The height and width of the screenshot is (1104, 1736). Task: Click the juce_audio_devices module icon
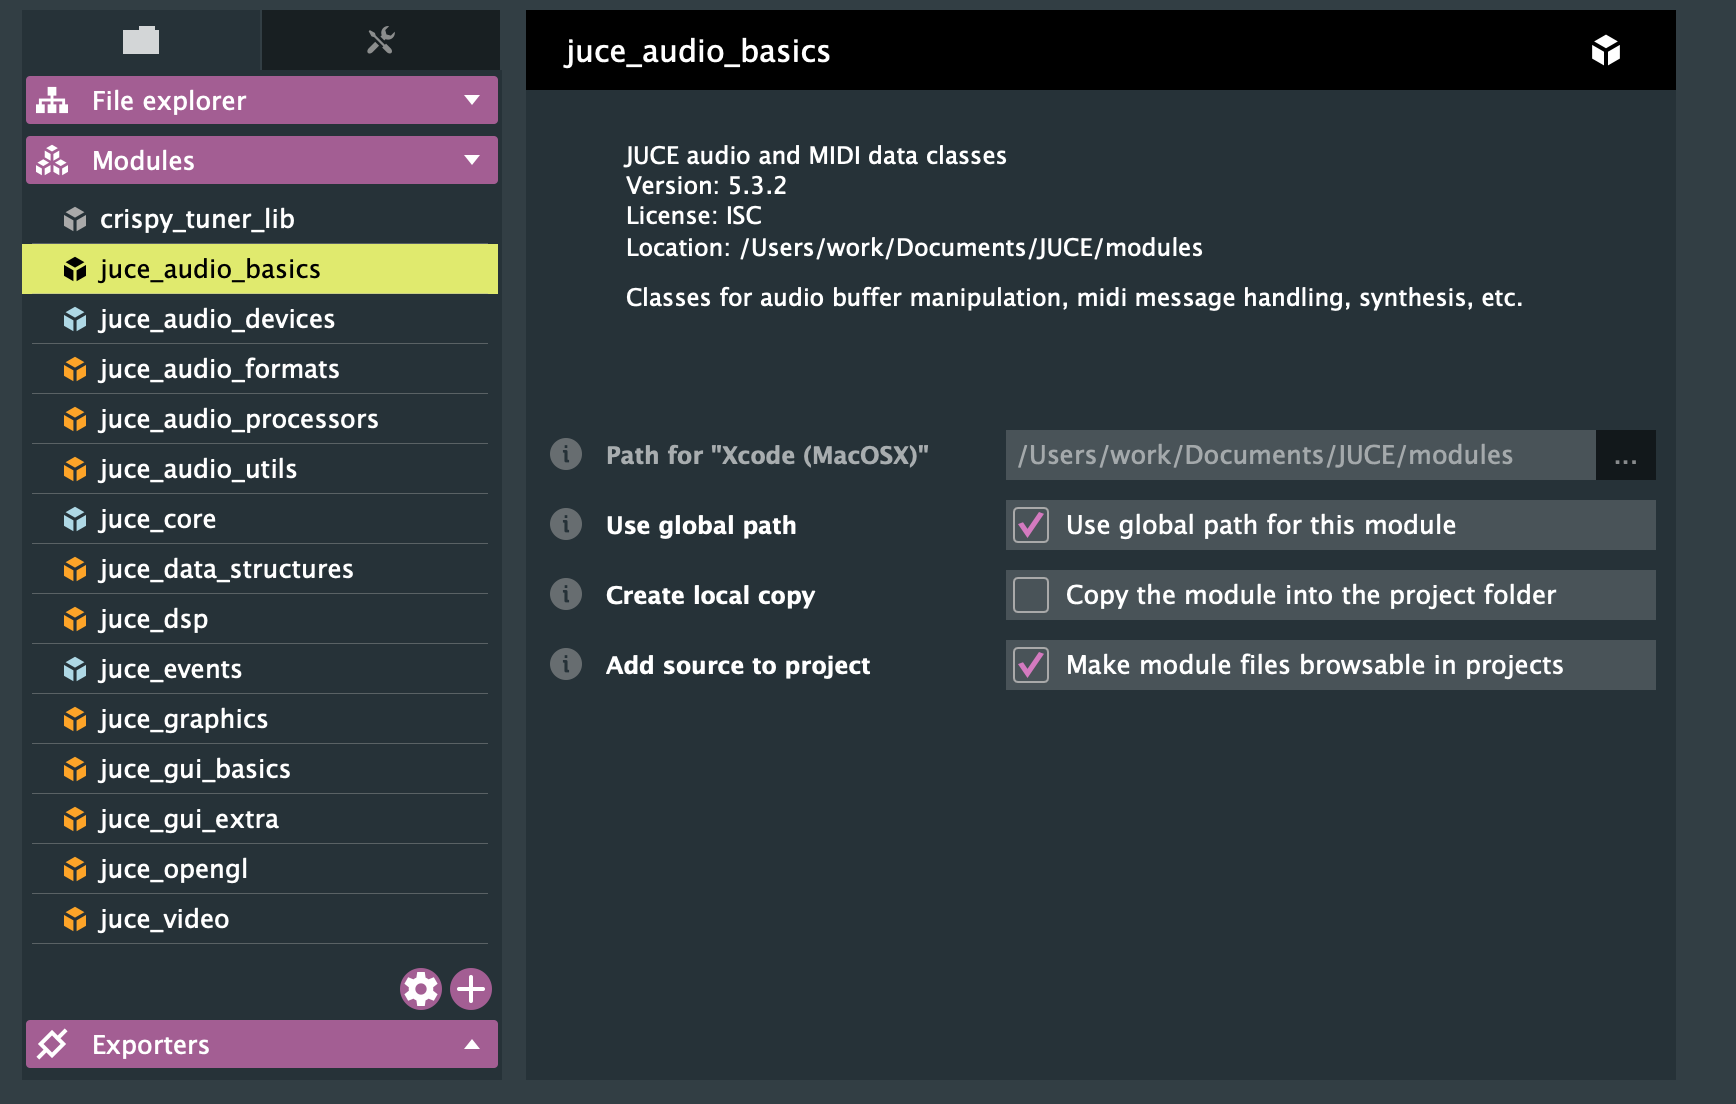point(75,319)
